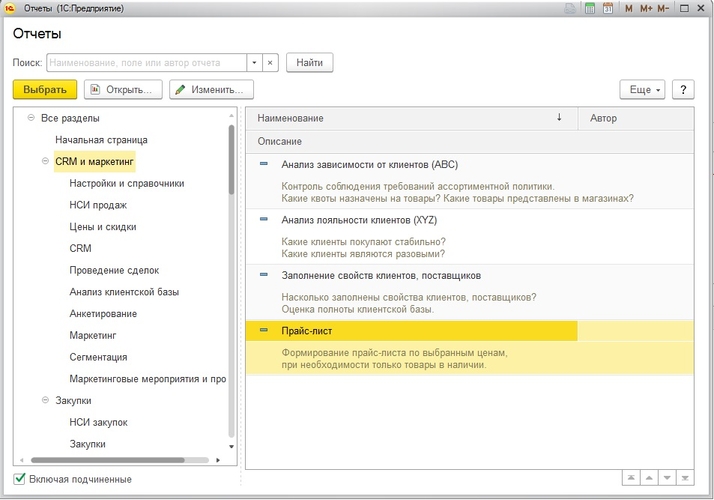
Task: Move selection up with up arrow button
Action: pos(649,478)
